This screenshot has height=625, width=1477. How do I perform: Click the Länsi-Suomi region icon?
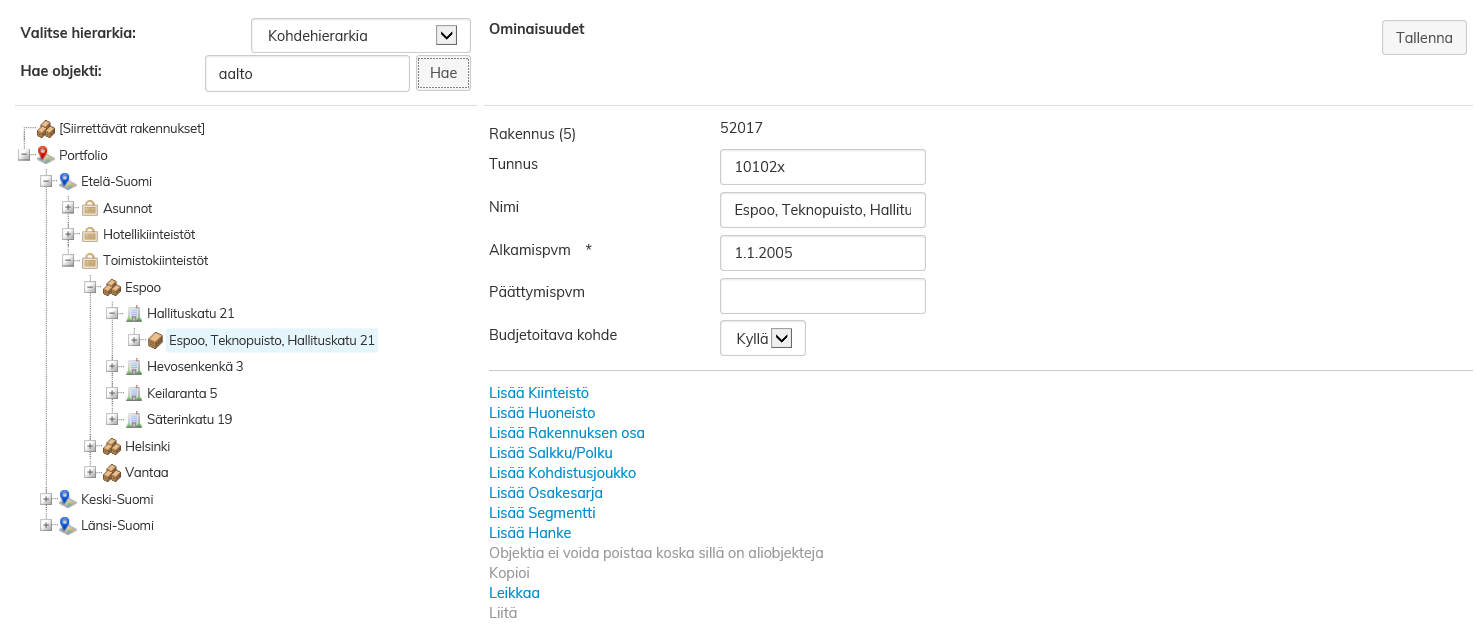68,525
